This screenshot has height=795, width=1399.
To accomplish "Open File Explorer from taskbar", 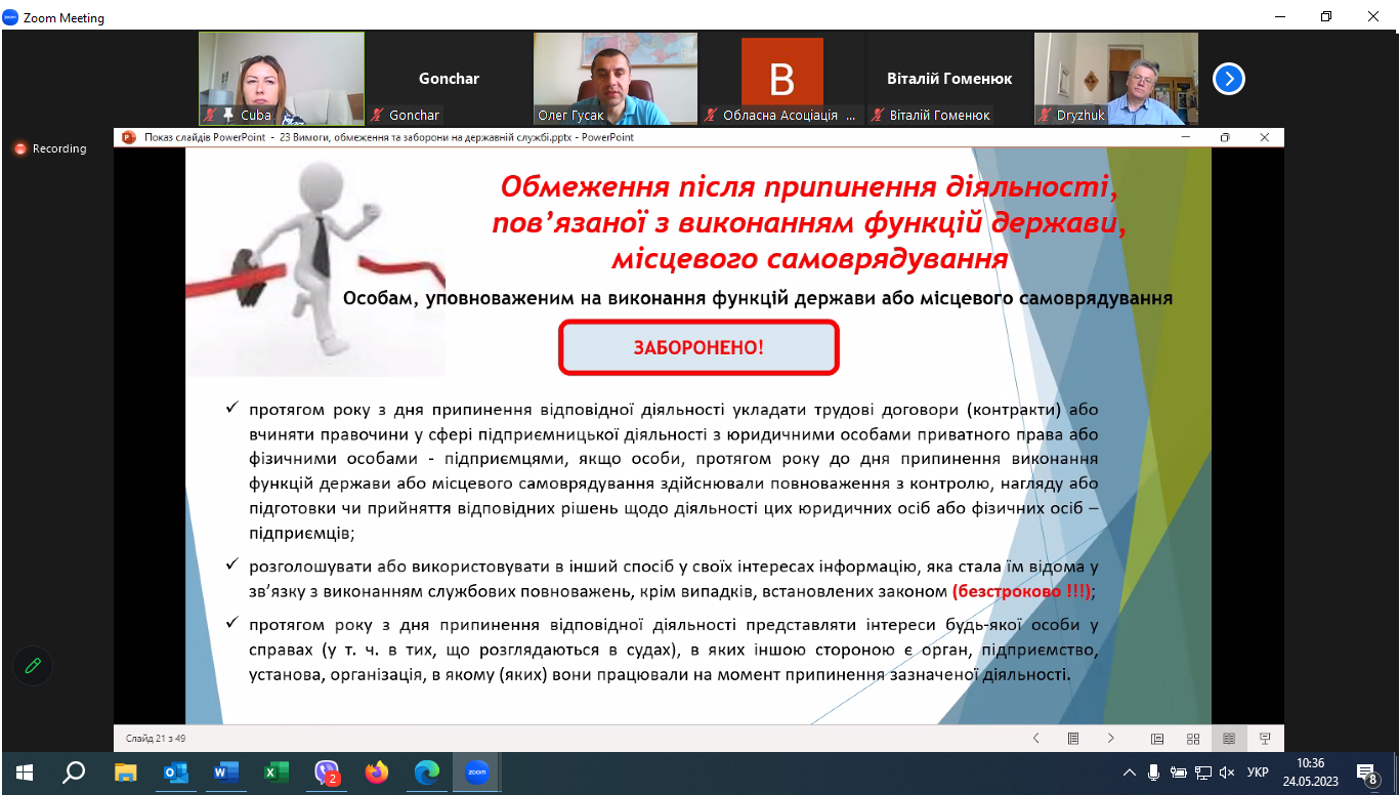I will 125,773.
